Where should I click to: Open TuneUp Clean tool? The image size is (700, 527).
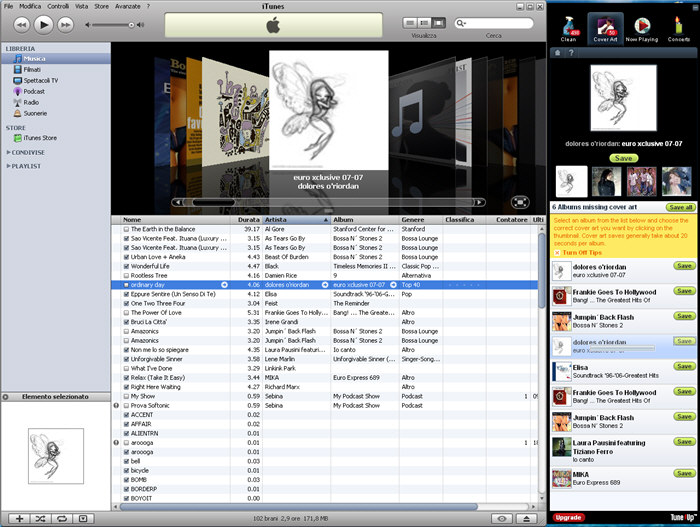click(569, 29)
